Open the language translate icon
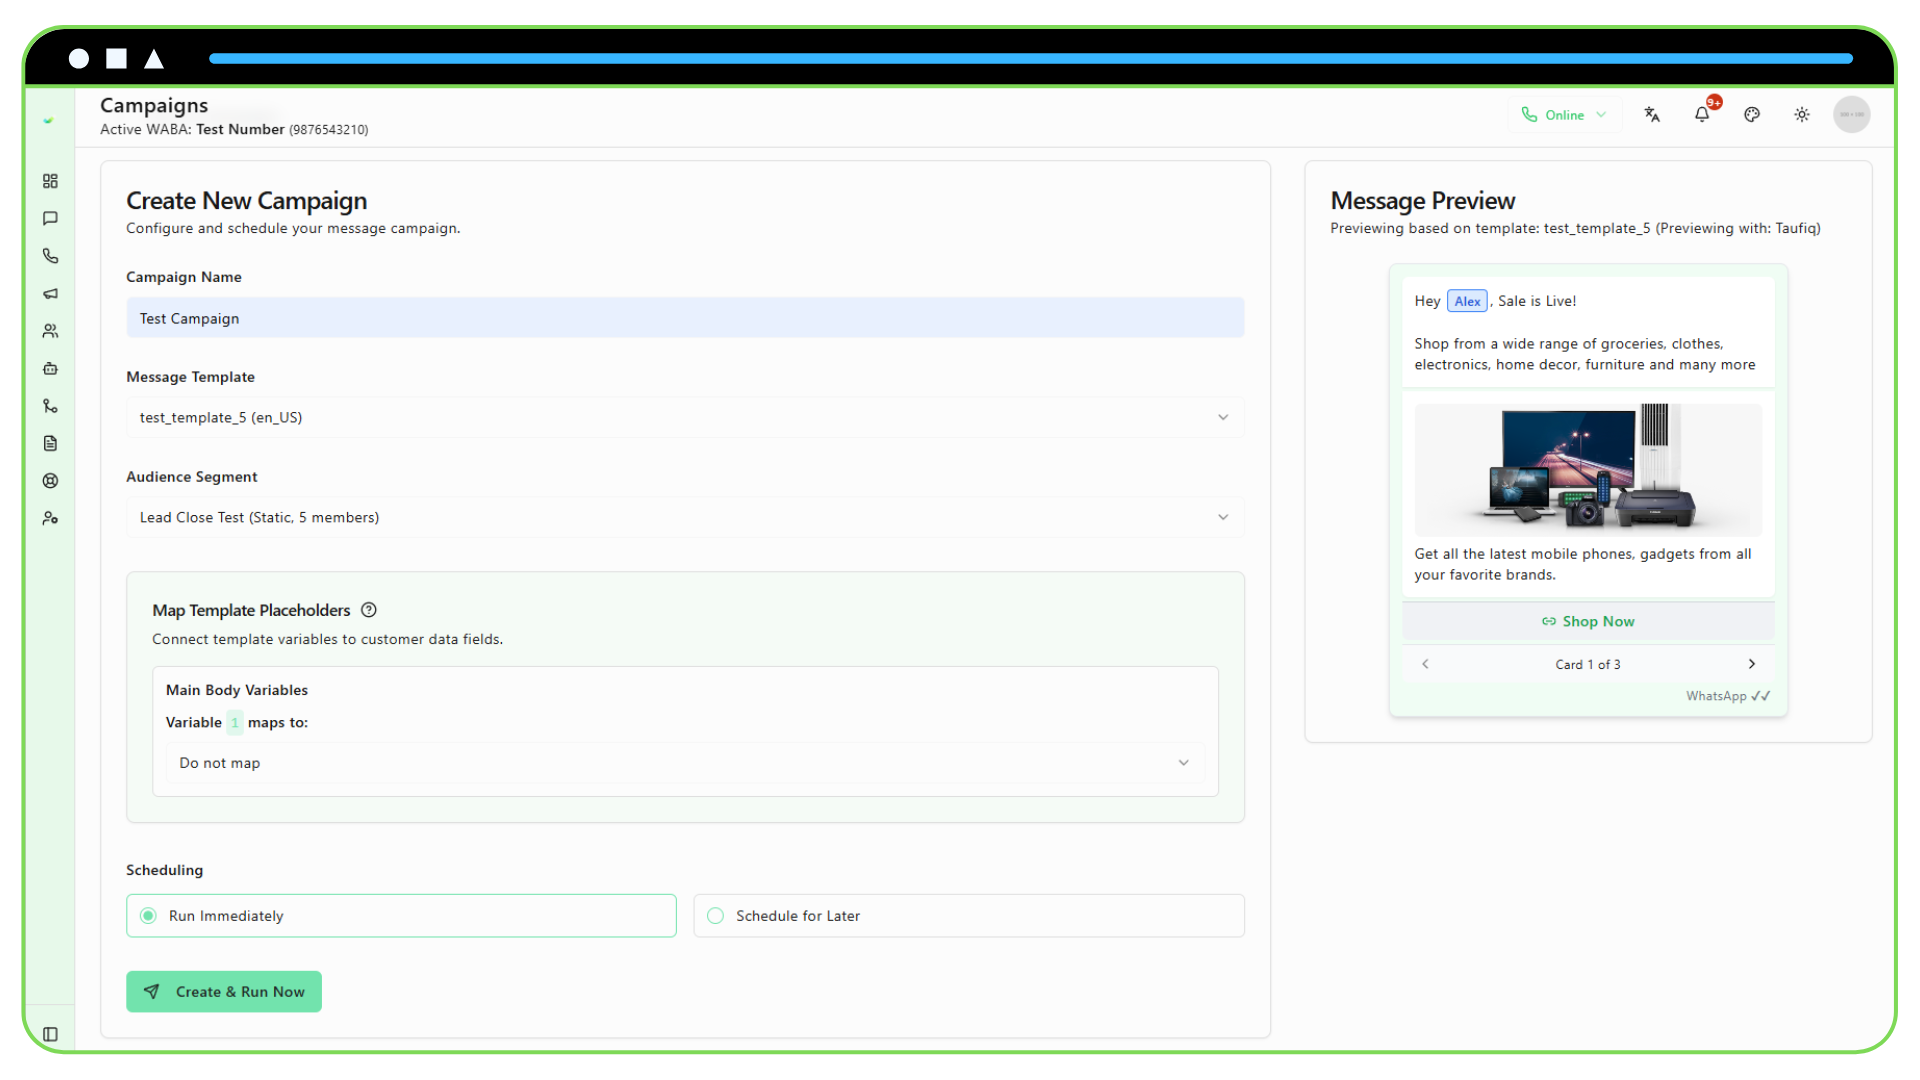Screen dimensions: 1920x1080 [1652, 115]
